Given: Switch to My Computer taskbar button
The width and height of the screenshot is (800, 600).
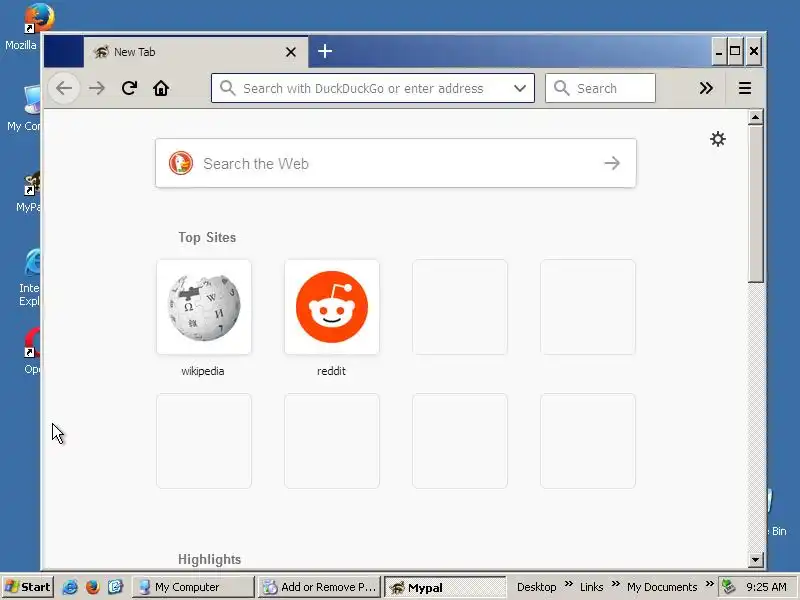Looking at the screenshot, I should coord(193,587).
